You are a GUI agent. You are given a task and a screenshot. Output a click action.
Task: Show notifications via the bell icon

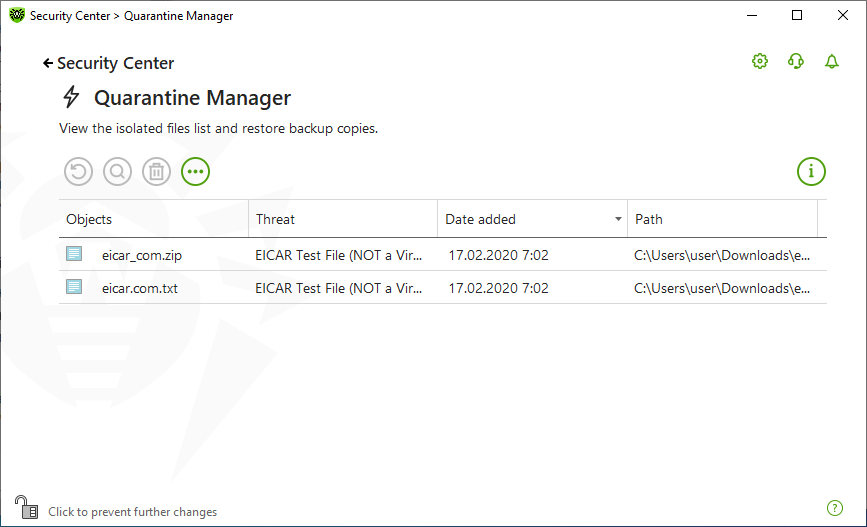point(832,61)
